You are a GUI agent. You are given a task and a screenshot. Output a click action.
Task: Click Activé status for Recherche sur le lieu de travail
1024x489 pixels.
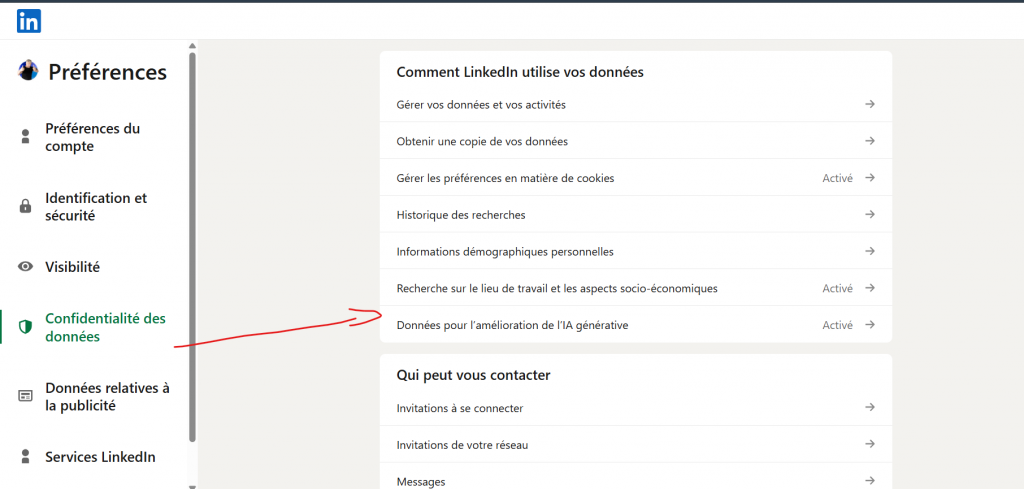(x=837, y=288)
